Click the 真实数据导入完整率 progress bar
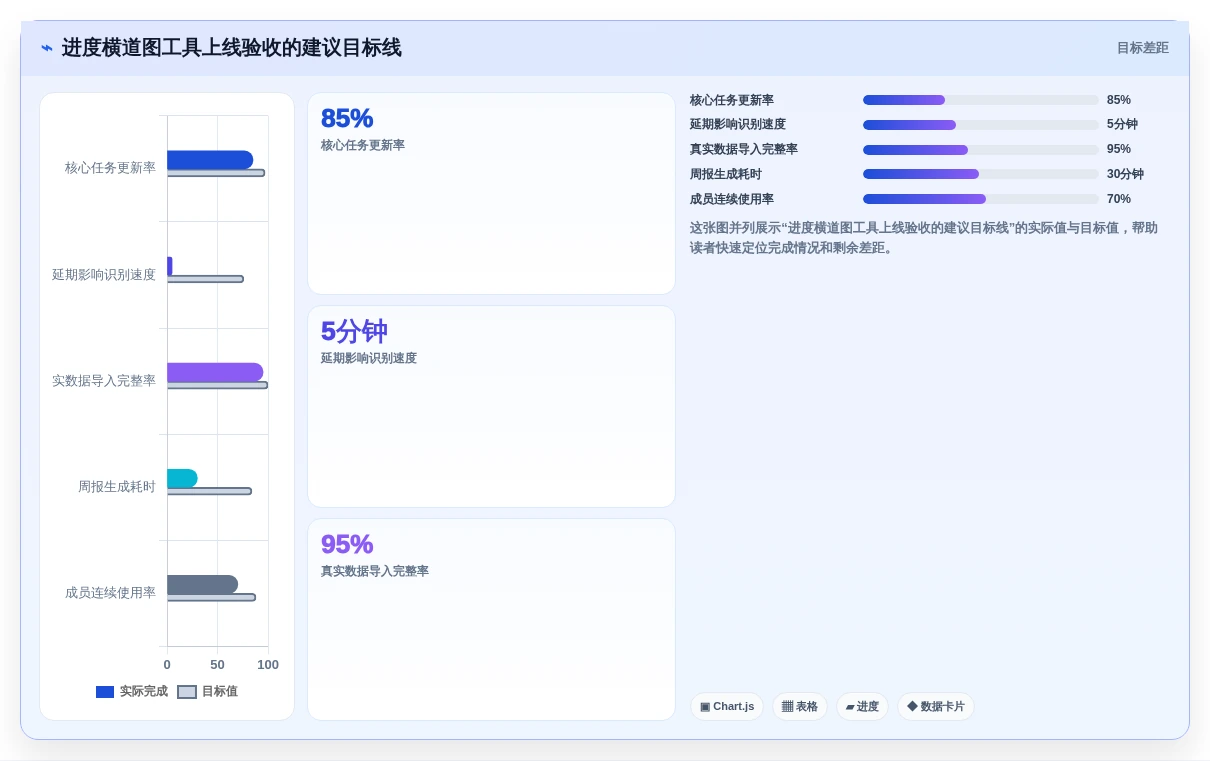Screen dimensions: 1210x761 (x=980, y=150)
